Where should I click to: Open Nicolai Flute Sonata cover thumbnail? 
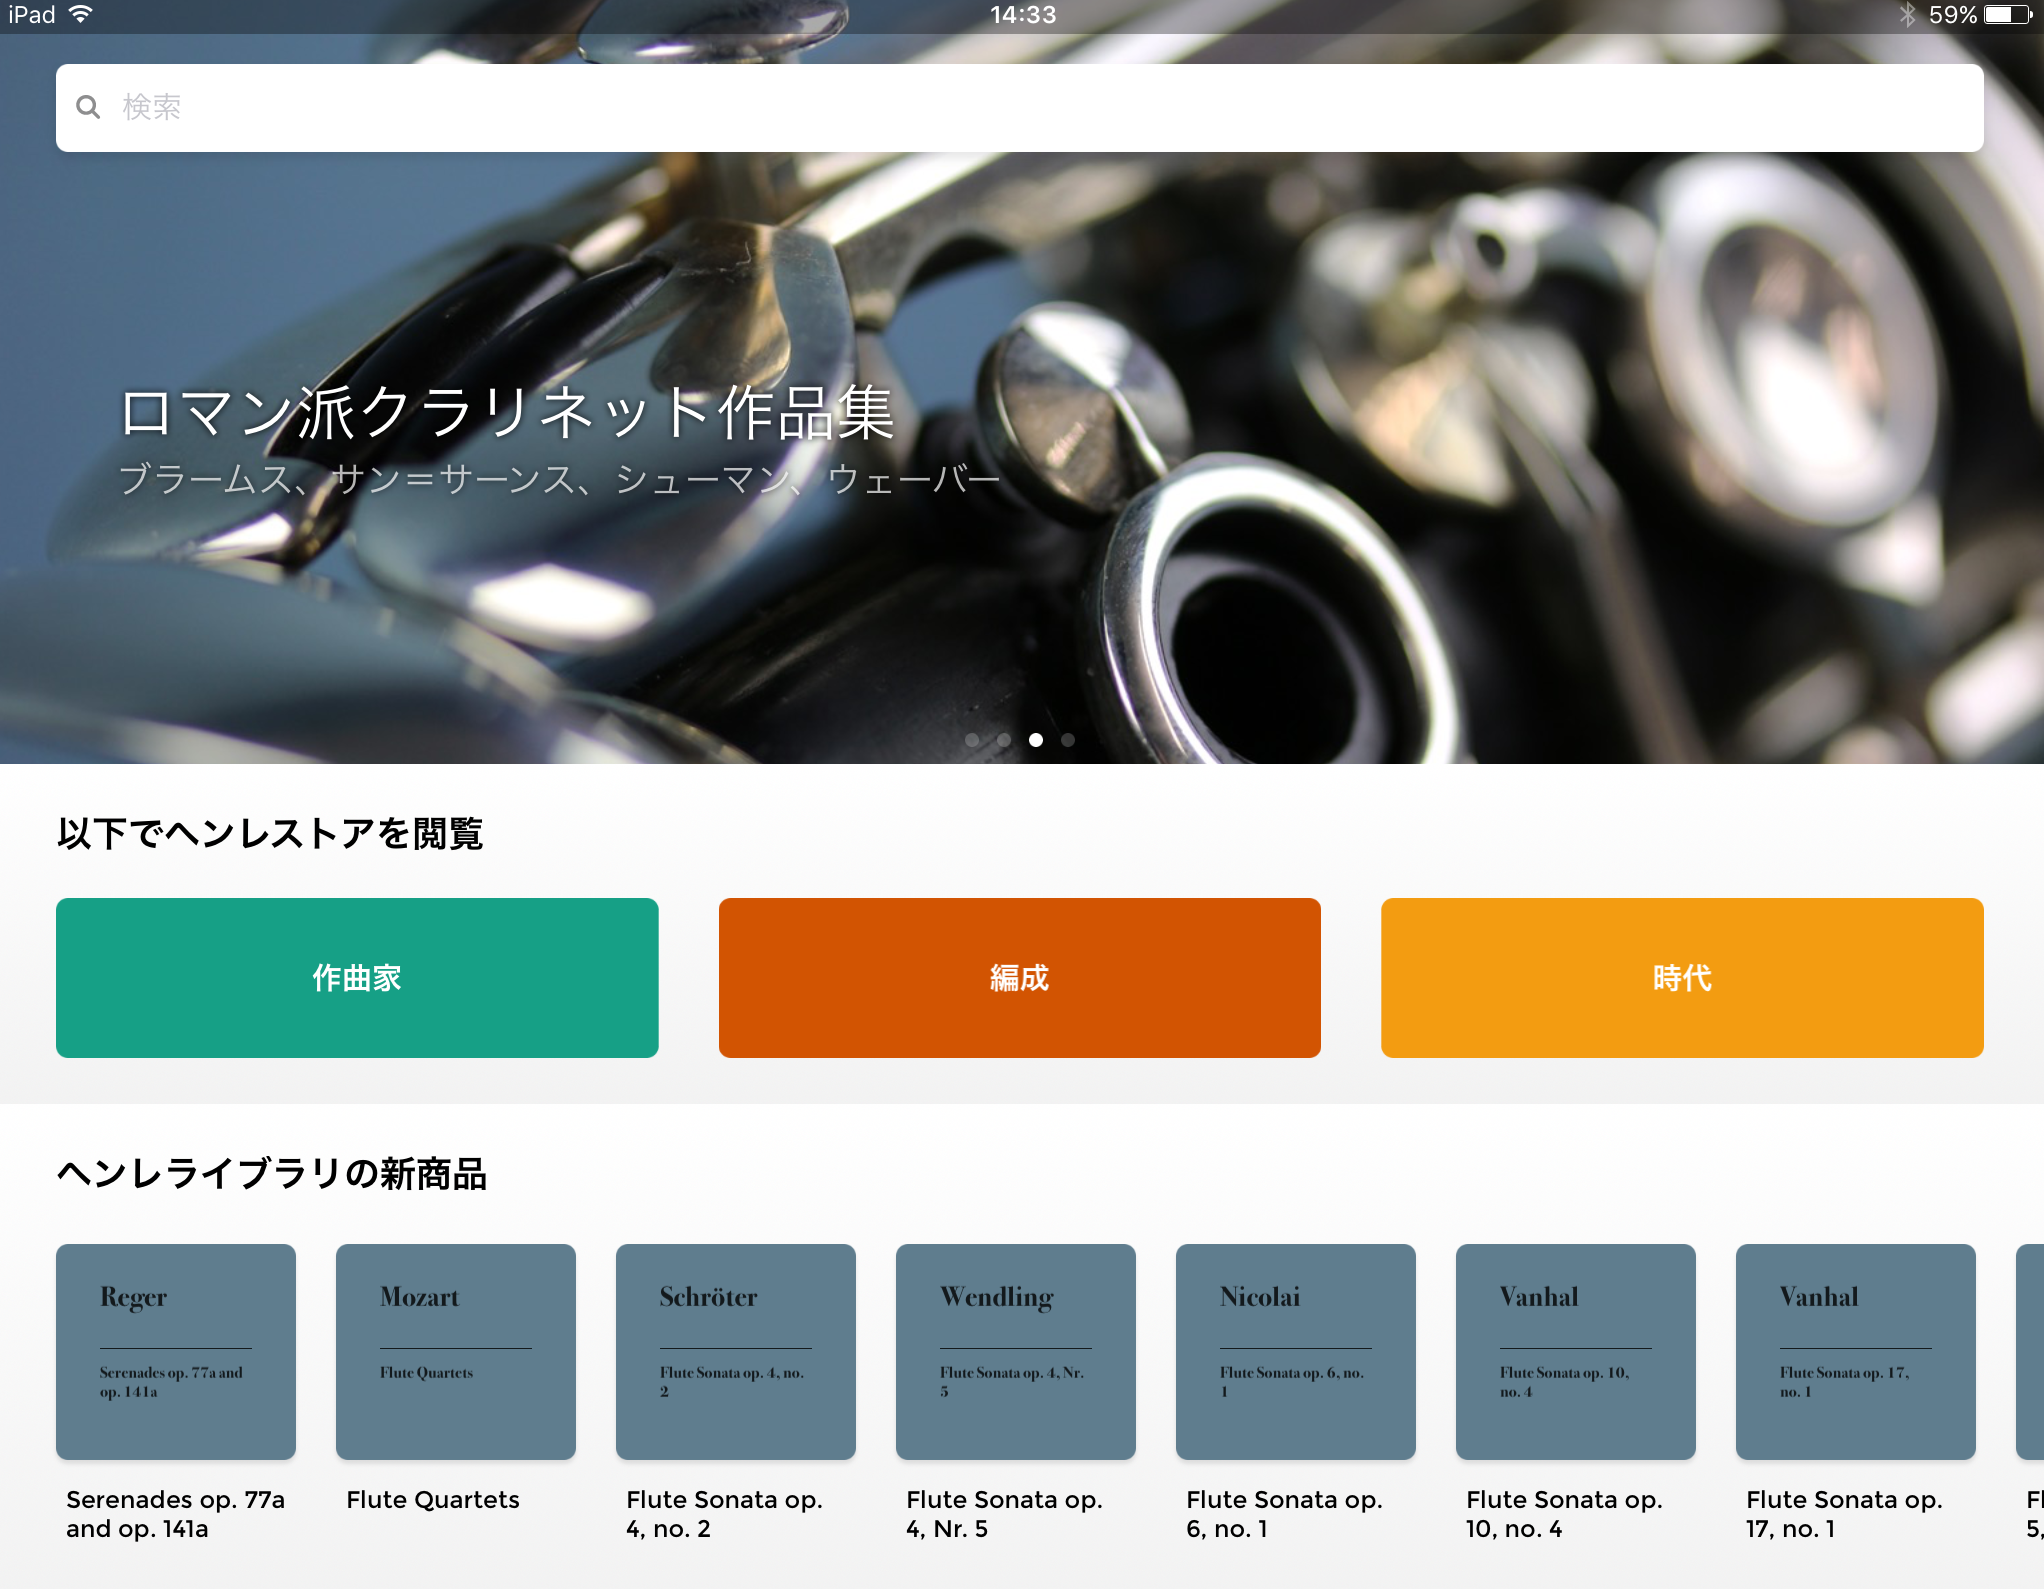[x=1296, y=1351]
